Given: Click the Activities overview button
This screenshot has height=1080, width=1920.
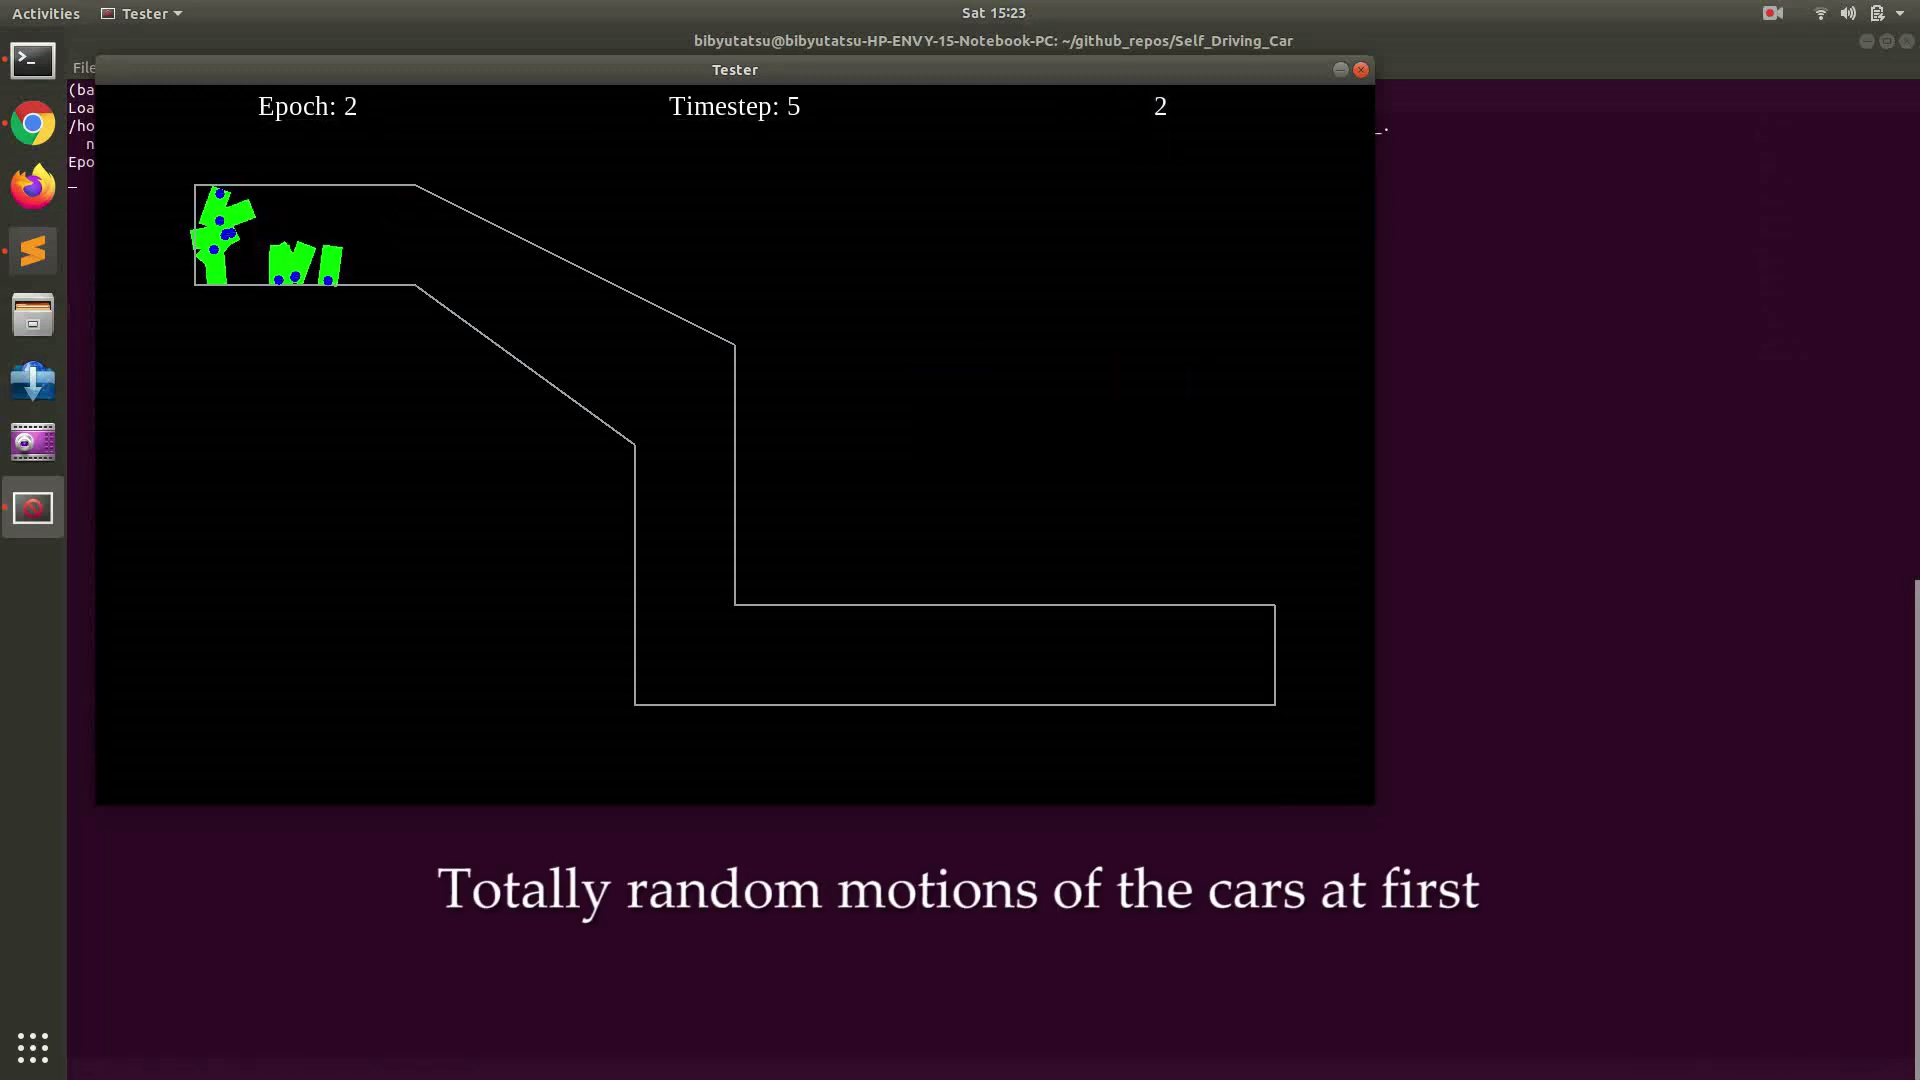Looking at the screenshot, I should point(46,13).
